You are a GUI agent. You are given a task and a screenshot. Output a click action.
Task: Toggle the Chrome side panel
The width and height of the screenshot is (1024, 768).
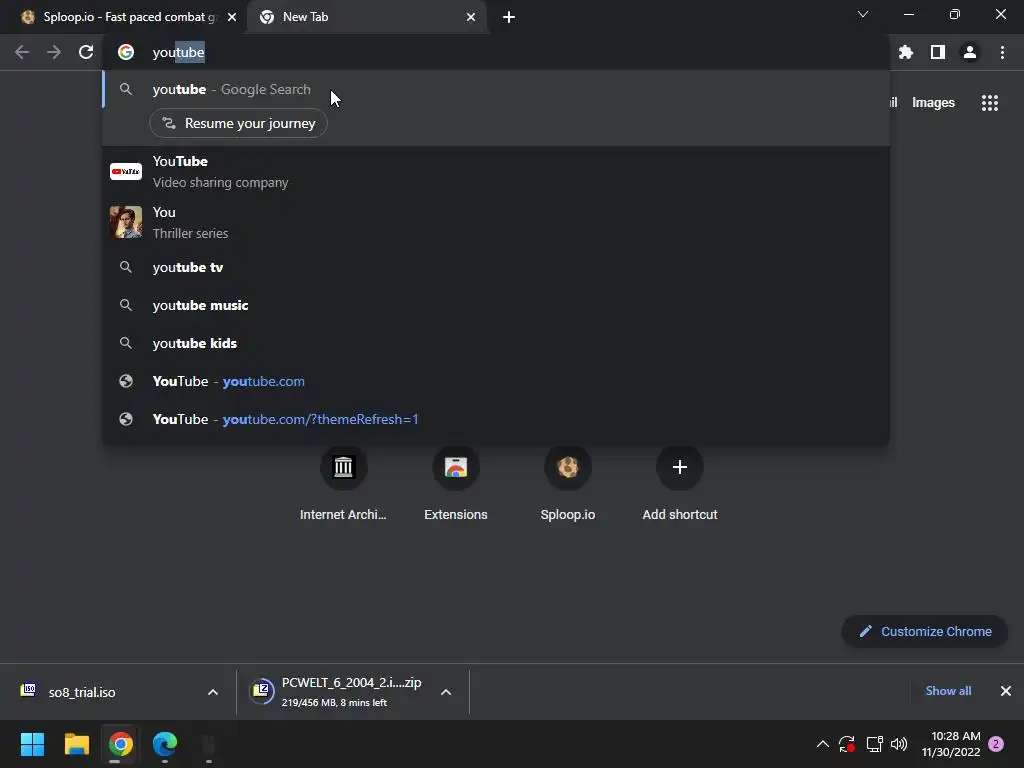[x=938, y=52]
